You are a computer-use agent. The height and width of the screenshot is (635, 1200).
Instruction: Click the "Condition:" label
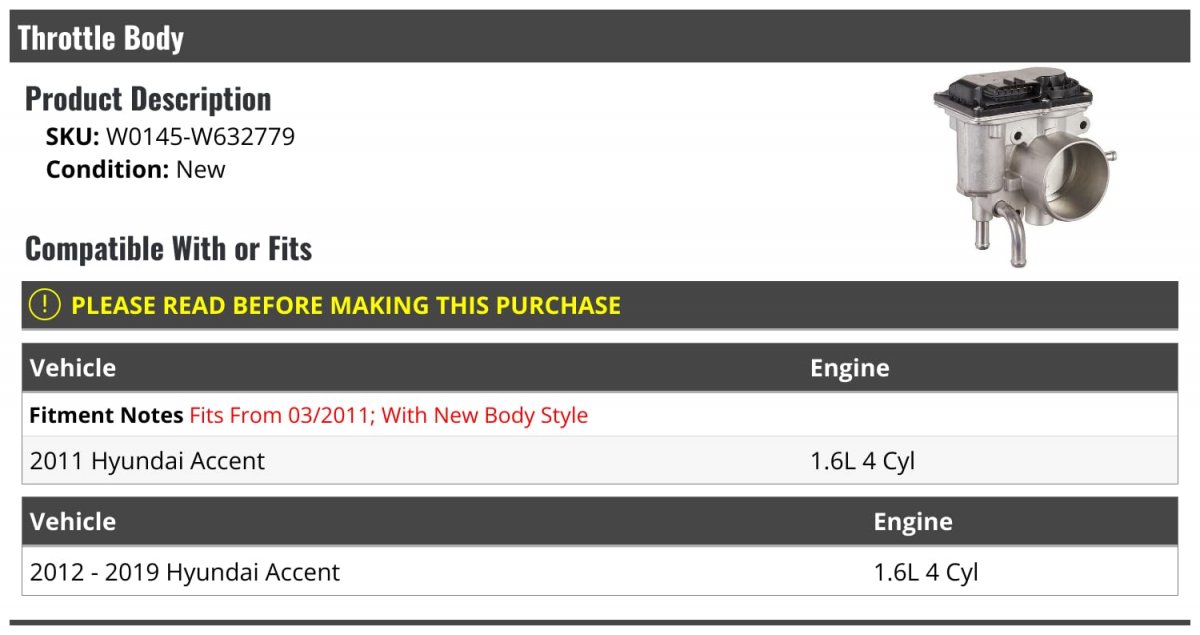click(x=107, y=169)
